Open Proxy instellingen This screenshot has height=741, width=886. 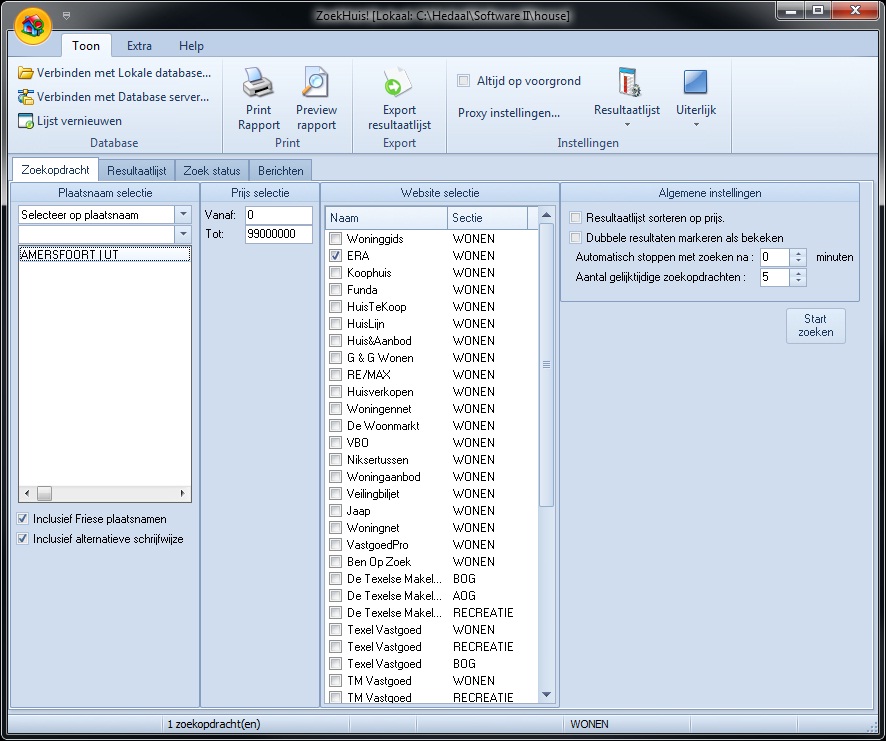point(509,113)
